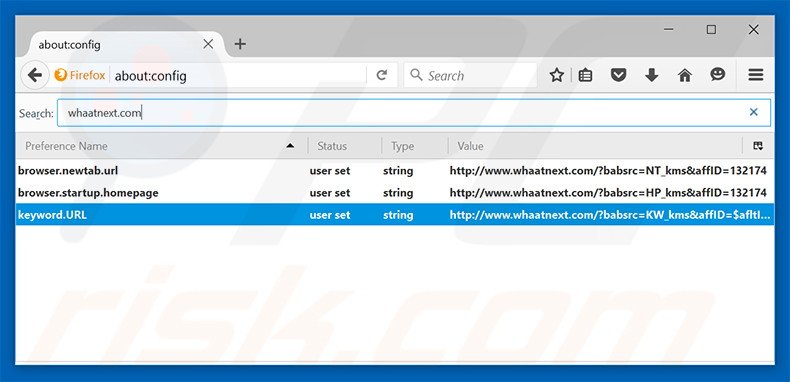Open the Pocket icon
Viewport: 790px width, 382px height.
point(618,76)
